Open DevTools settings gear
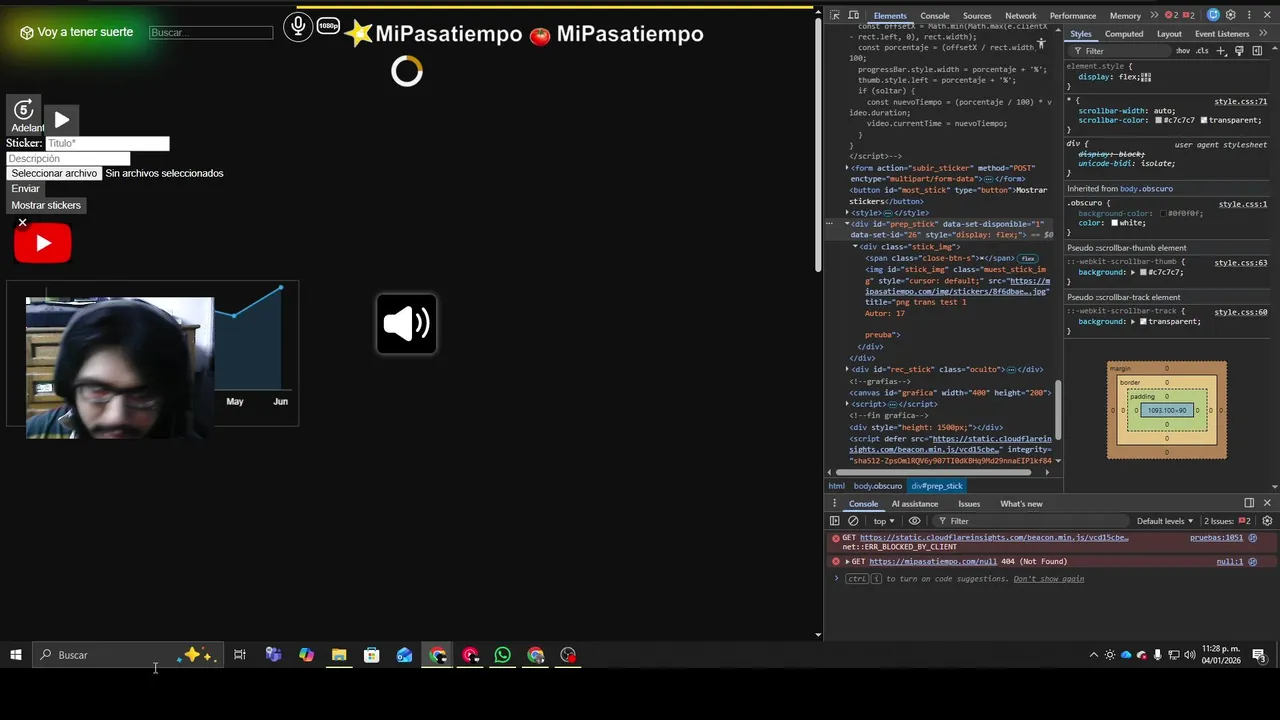Viewport: 1280px width, 720px height. (x=1231, y=15)
